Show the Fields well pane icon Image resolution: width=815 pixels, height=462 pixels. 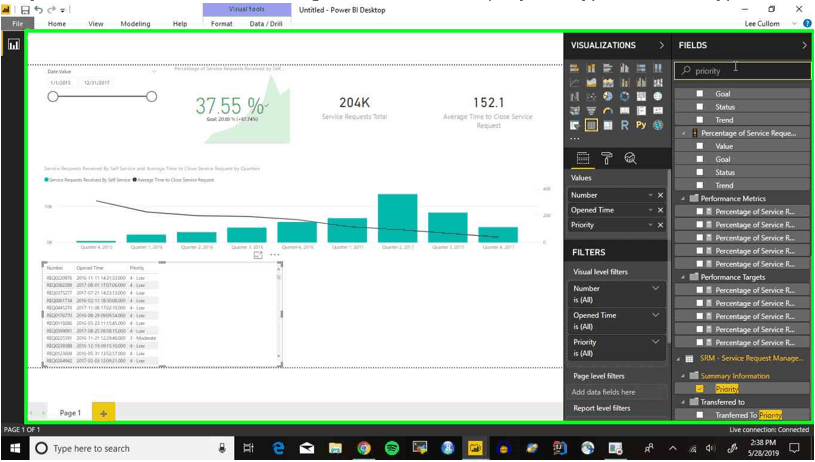[x=583, y=158]
